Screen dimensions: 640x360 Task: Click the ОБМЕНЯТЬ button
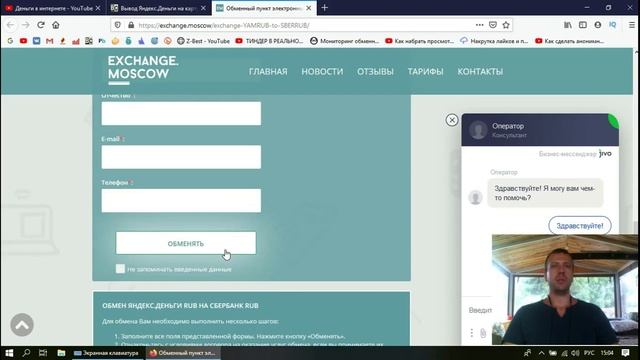[x=186, y=243]
